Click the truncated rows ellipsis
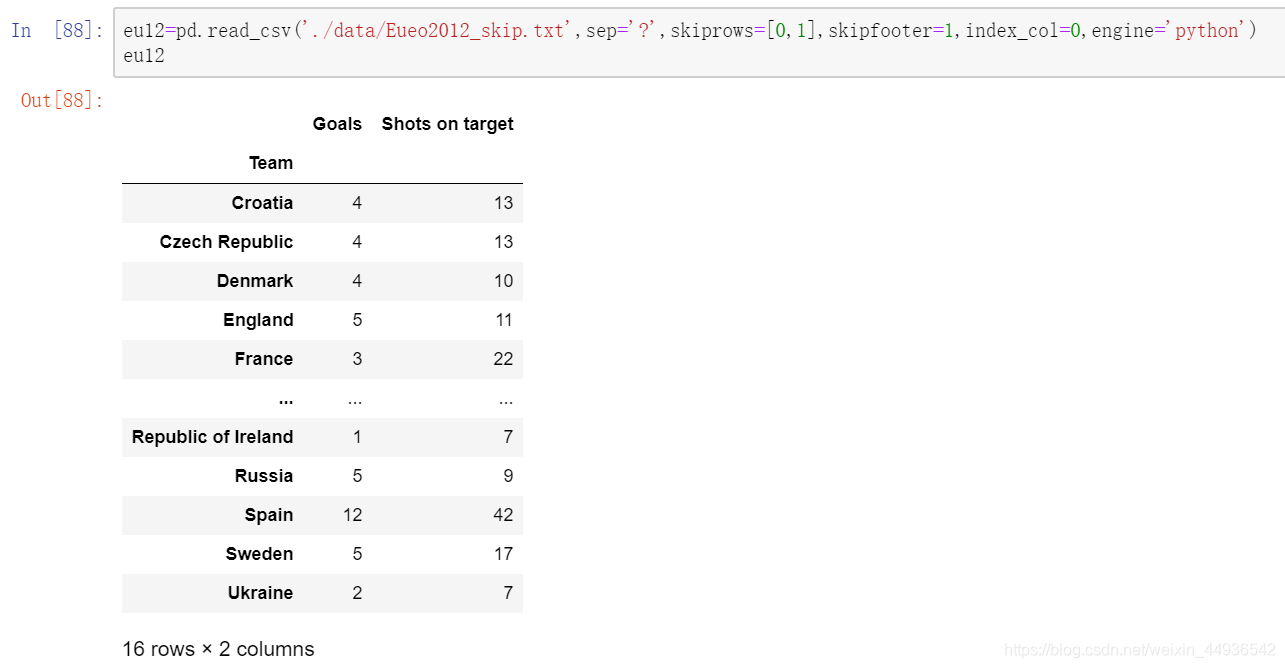 pos(286,398)
